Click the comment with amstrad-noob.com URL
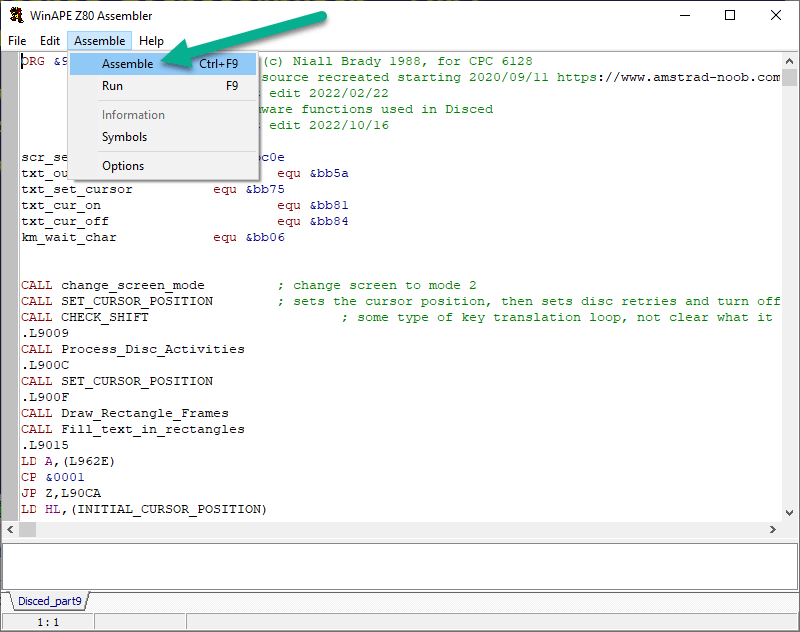 pyautogui.click(x=521, y=77)
